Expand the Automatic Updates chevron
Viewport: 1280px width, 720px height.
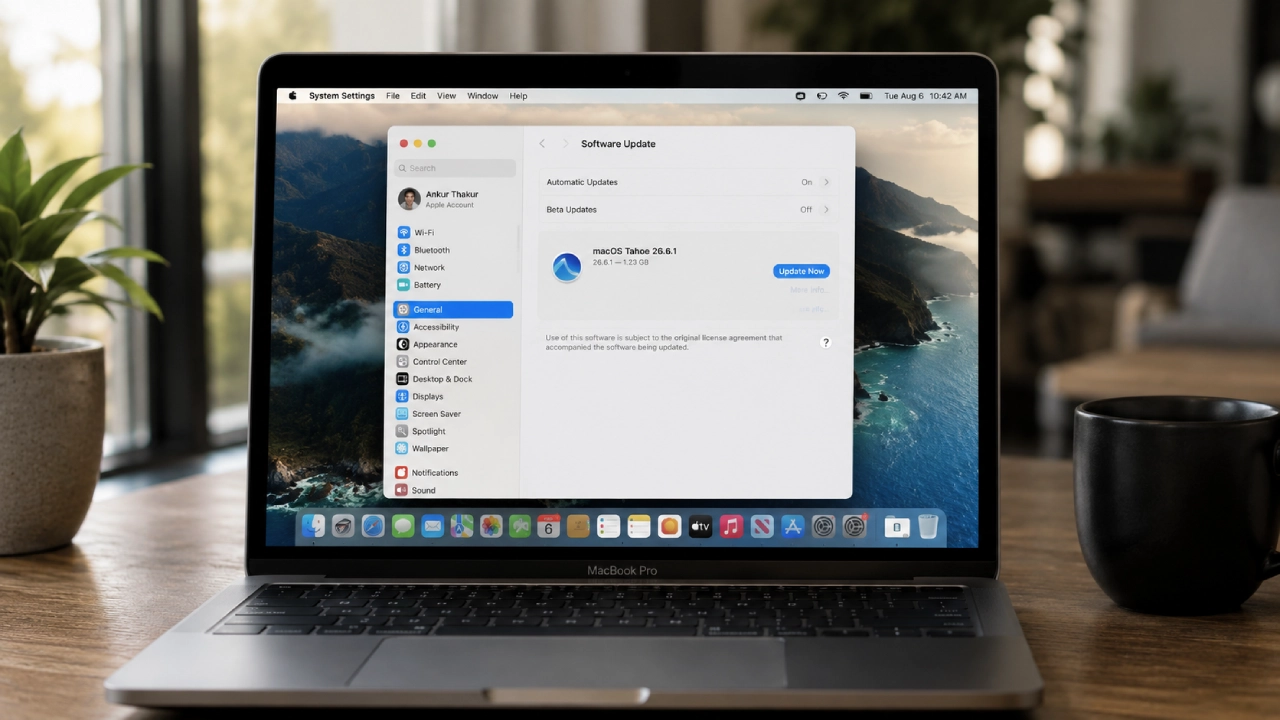(826, 182)
